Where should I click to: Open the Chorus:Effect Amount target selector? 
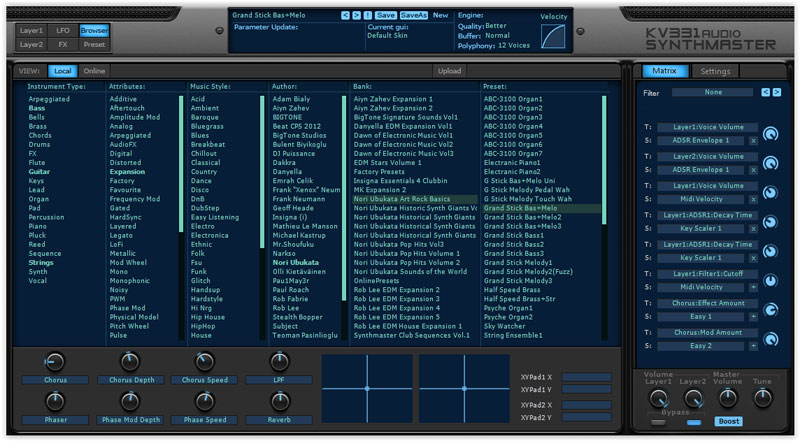[706, 303]
